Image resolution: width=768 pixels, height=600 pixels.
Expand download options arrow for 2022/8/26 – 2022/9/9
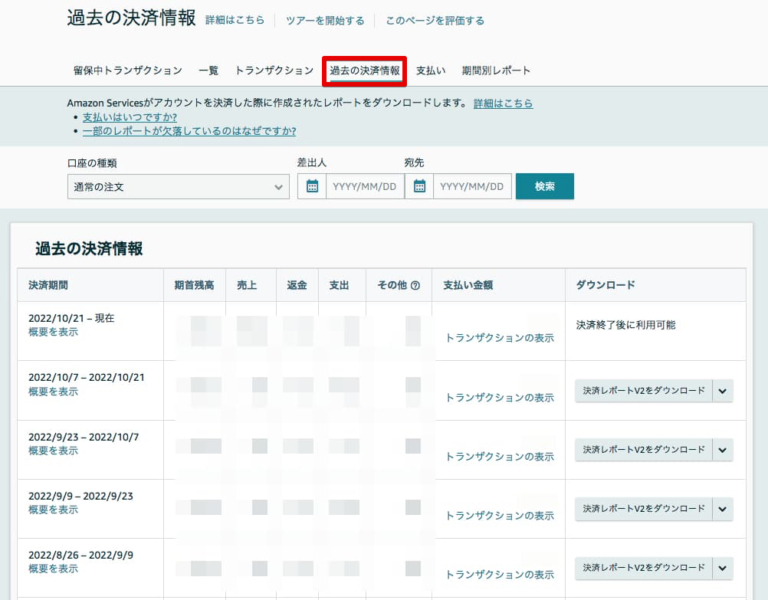(722, 568)
